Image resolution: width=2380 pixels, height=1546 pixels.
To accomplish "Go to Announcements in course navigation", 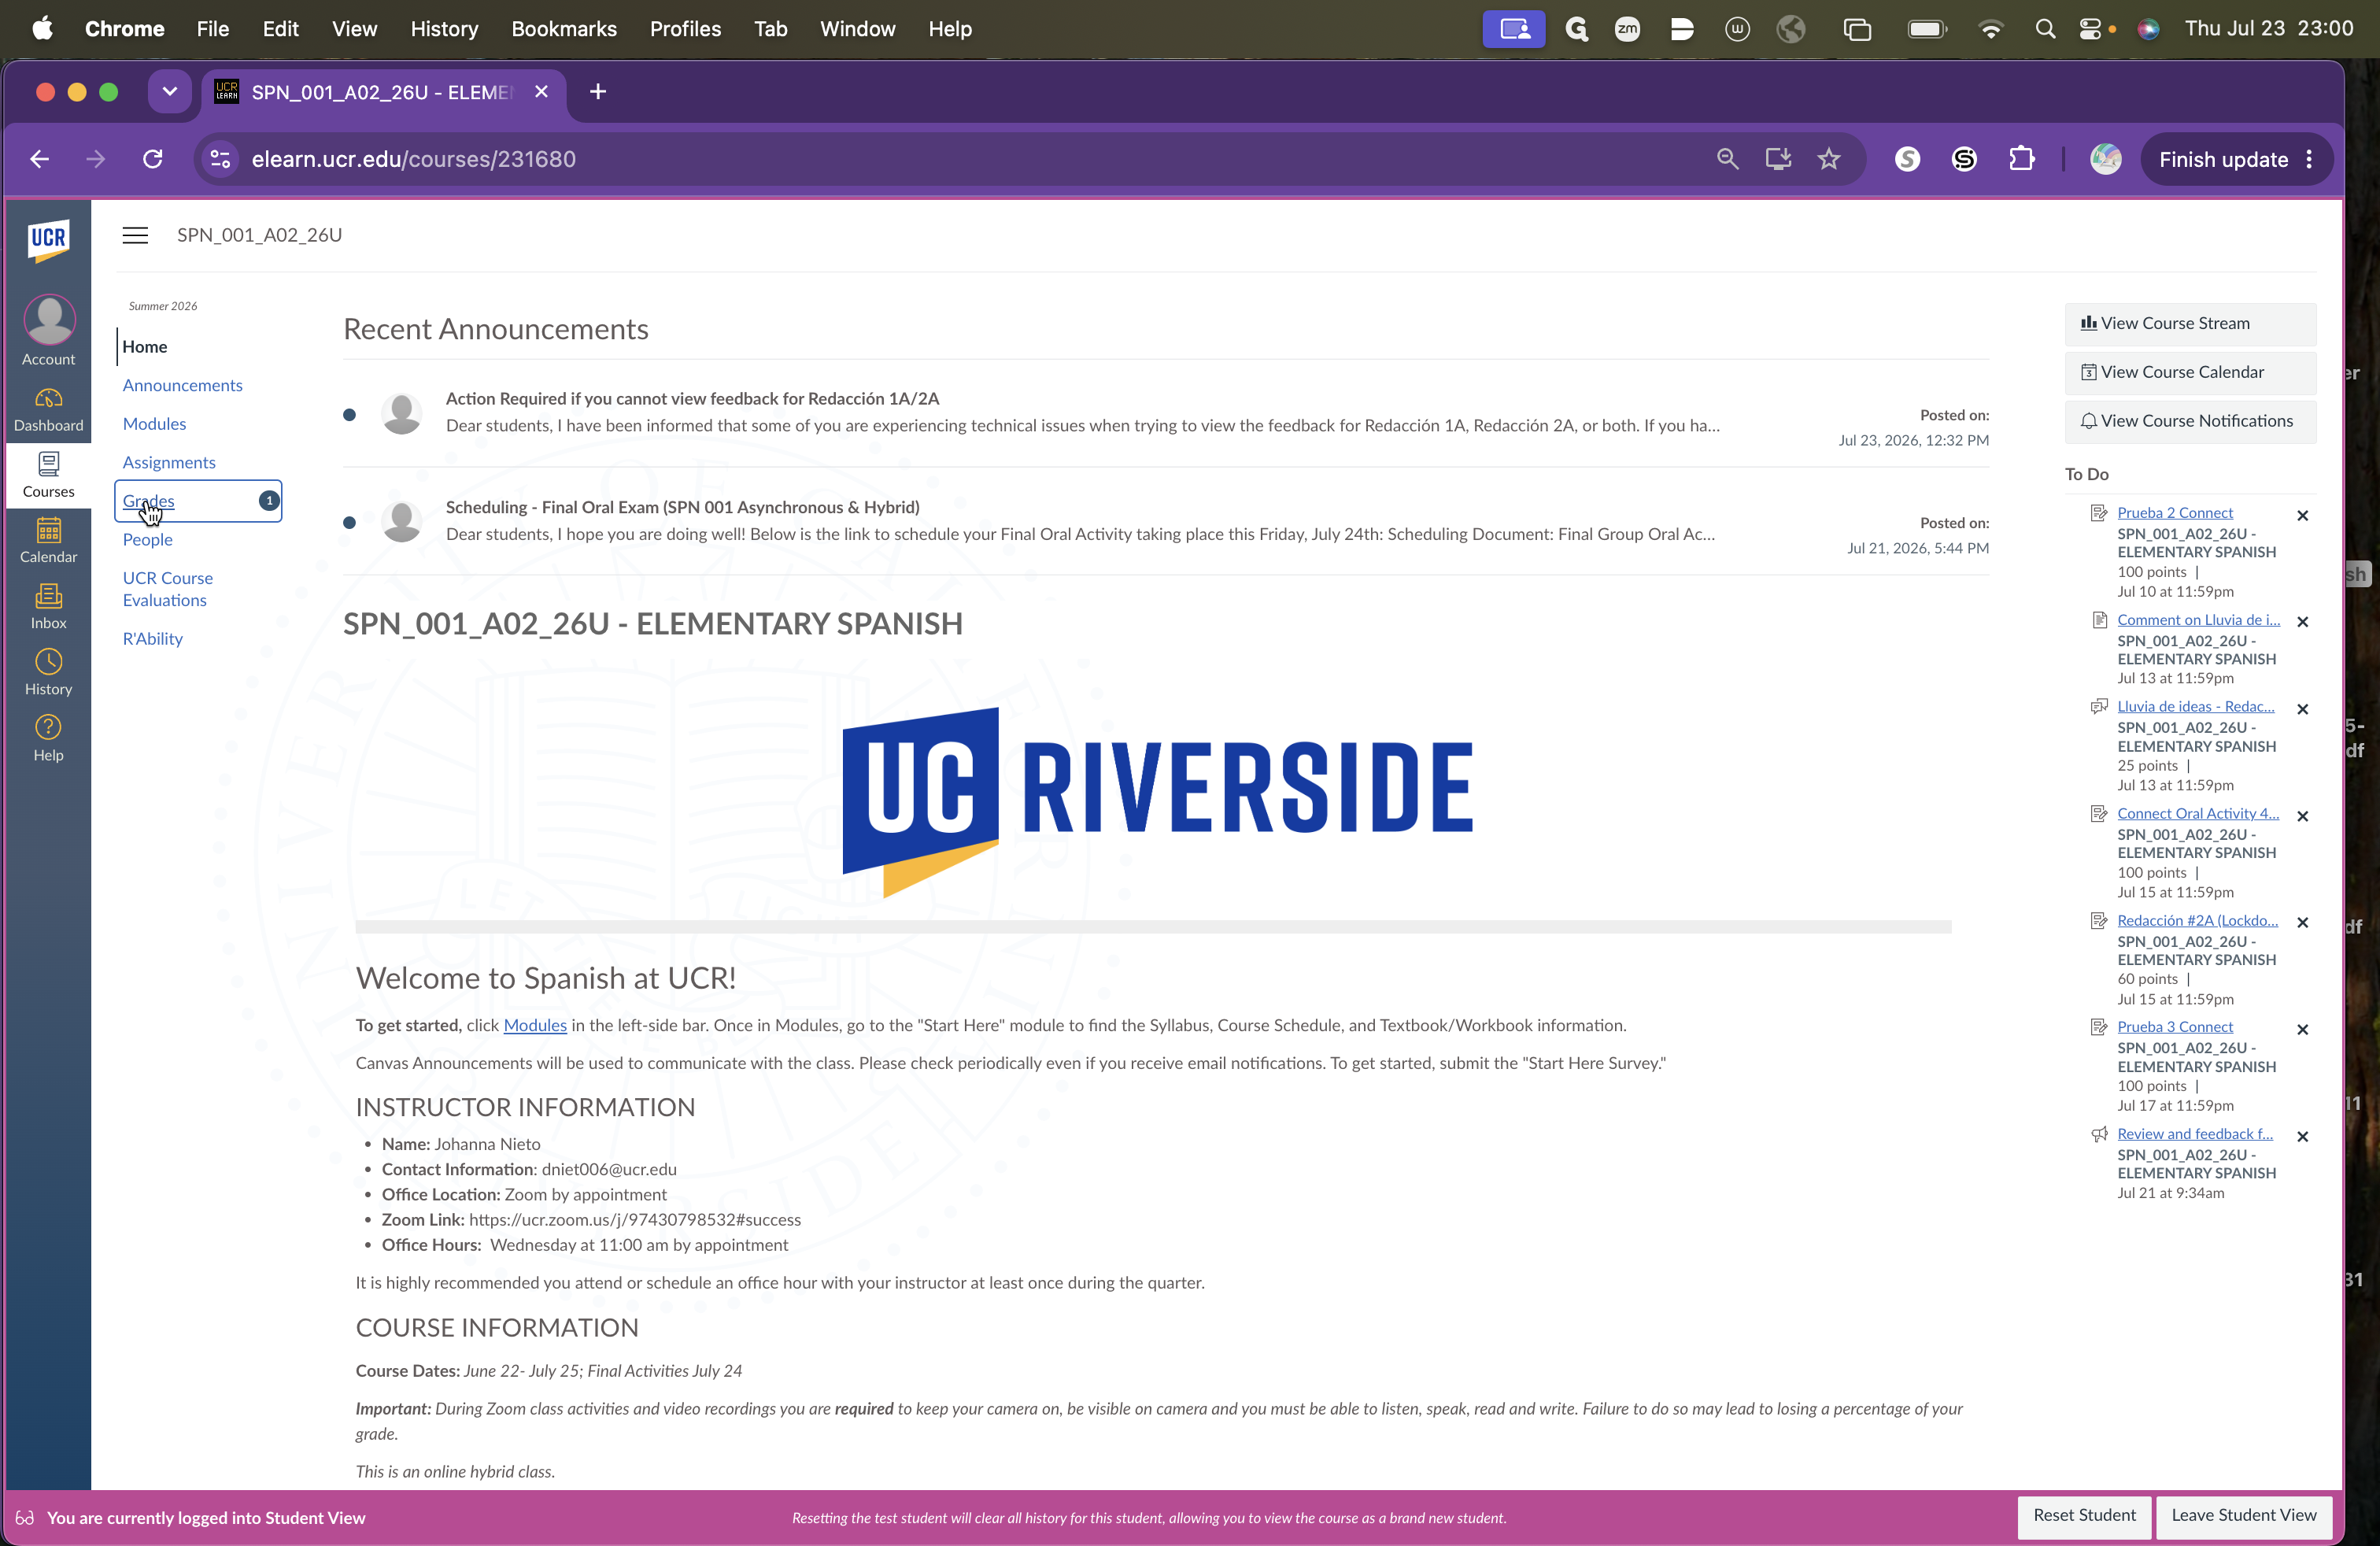I will click(x=183, y=385).
